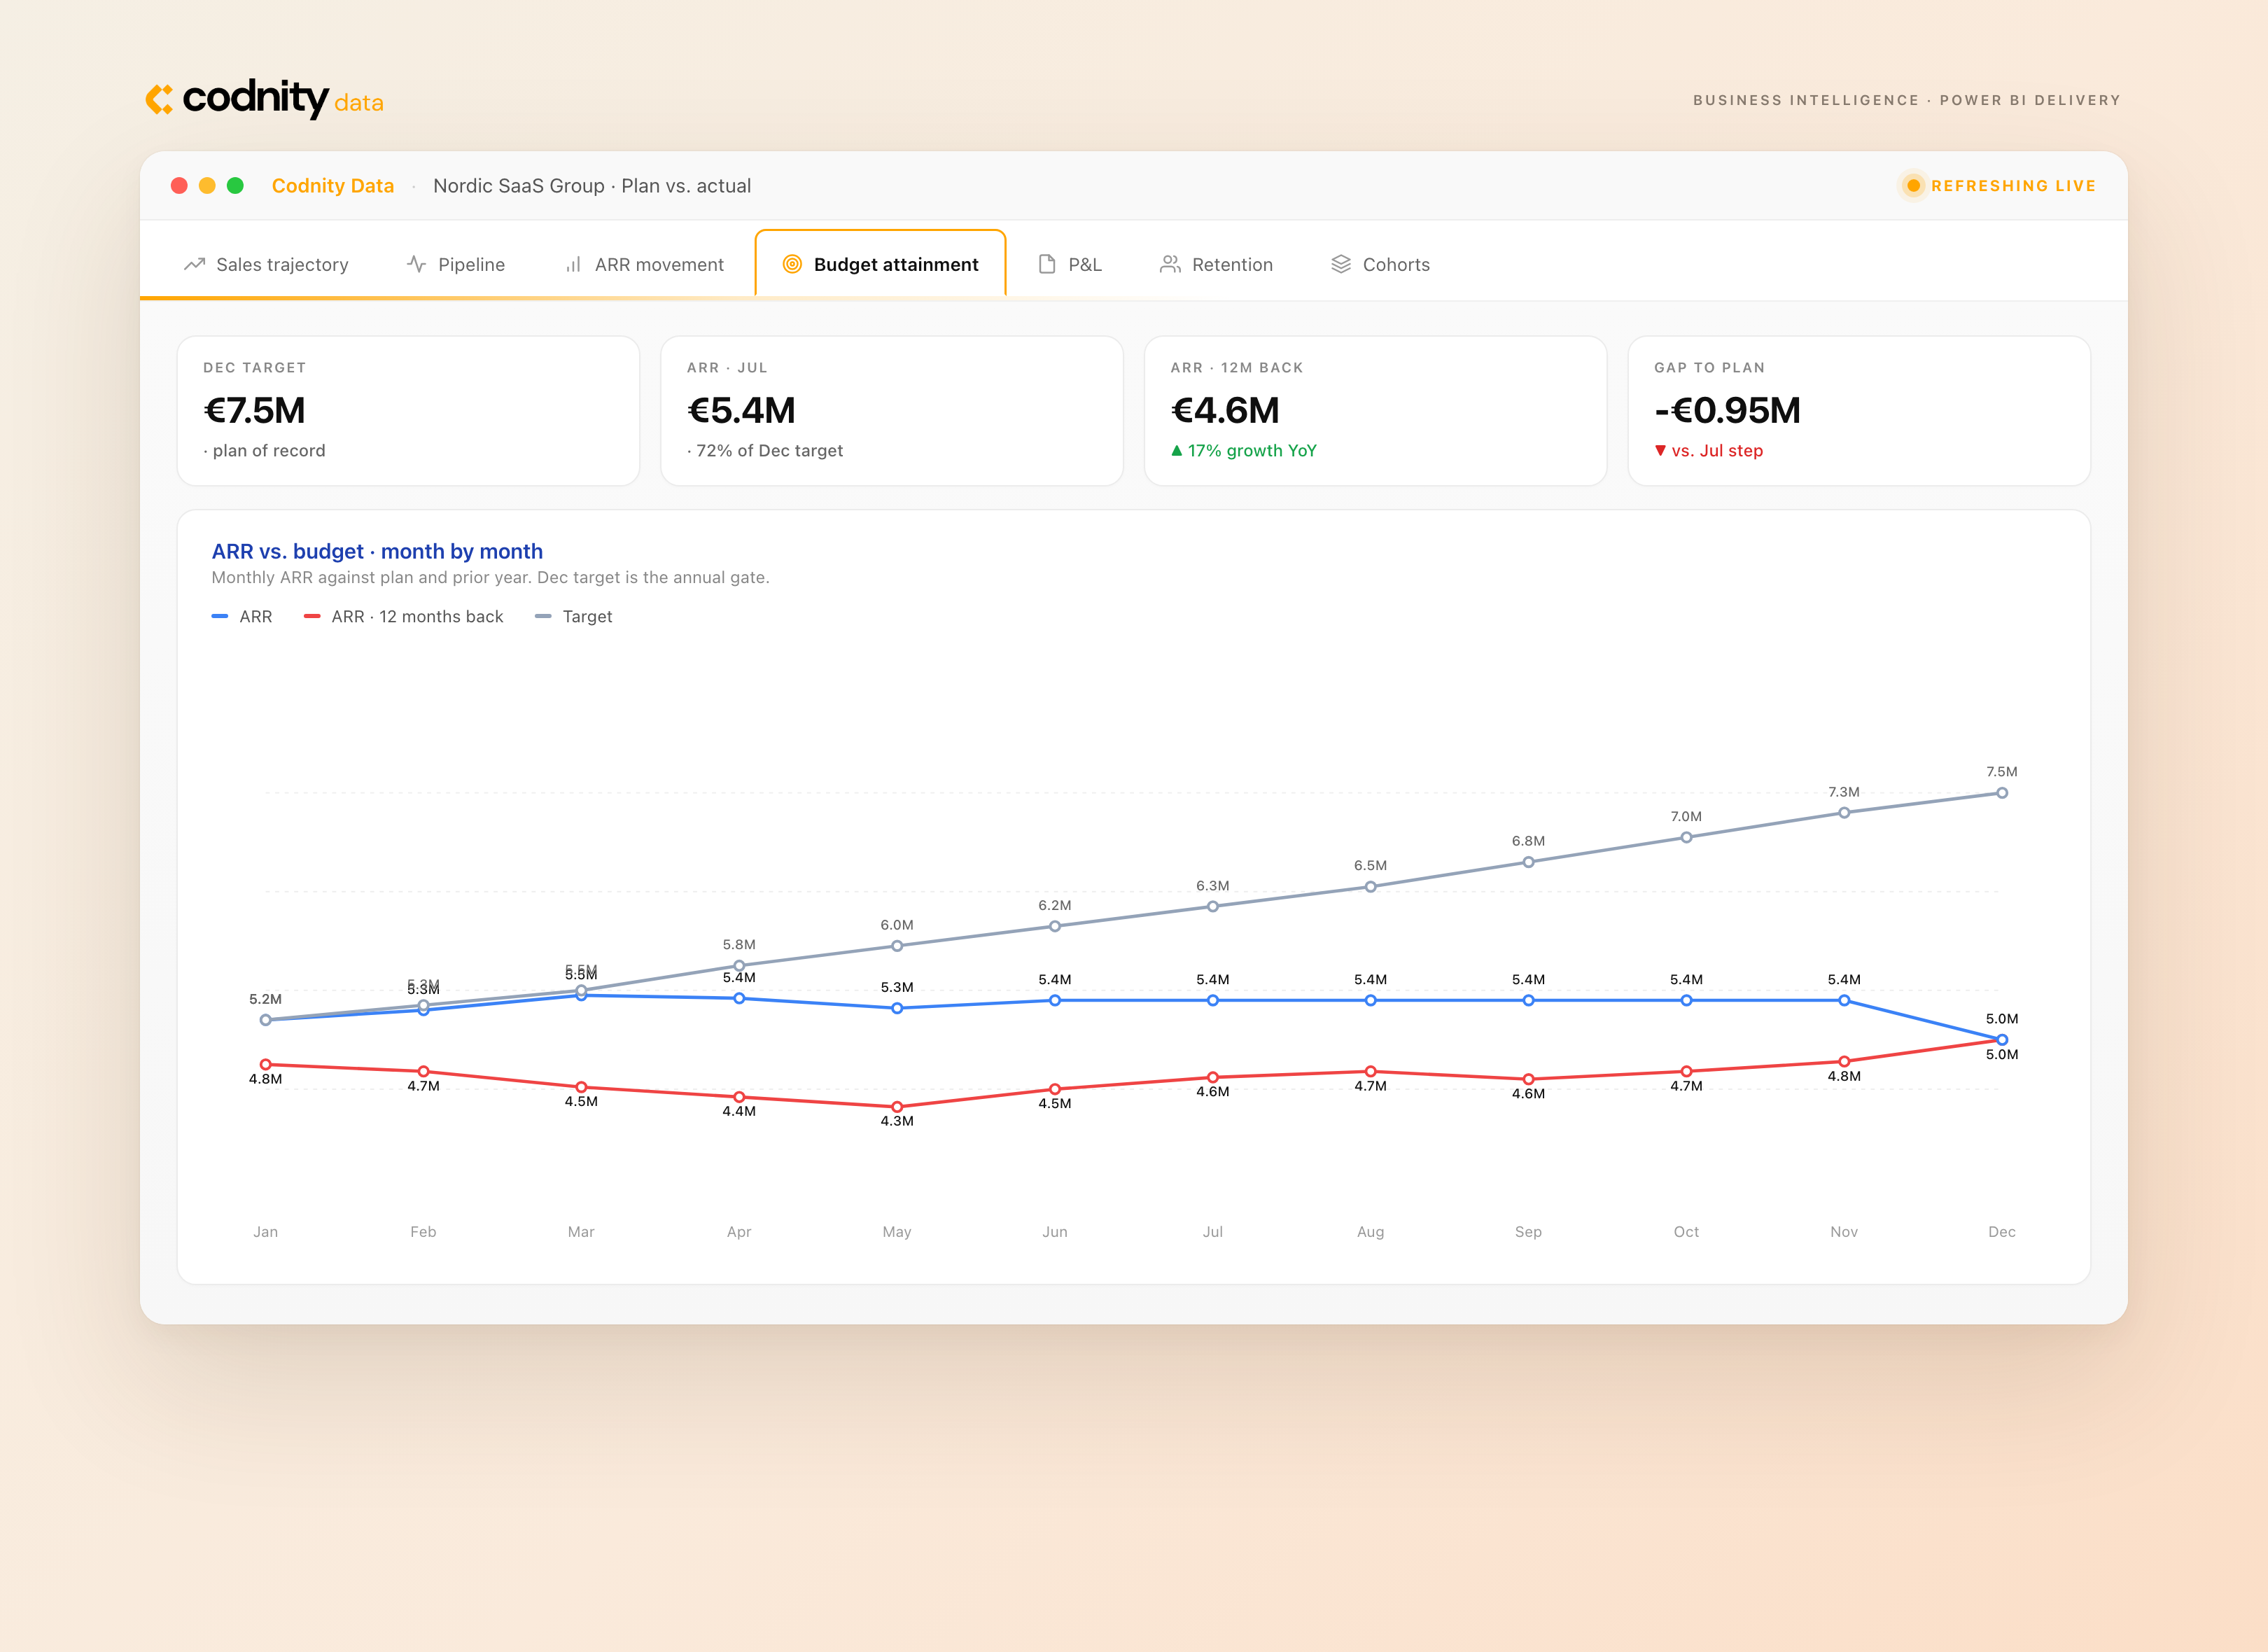The image size is (2268, 1652).
Task: Click the yellow minimize window dot
Action: (207, 186)
